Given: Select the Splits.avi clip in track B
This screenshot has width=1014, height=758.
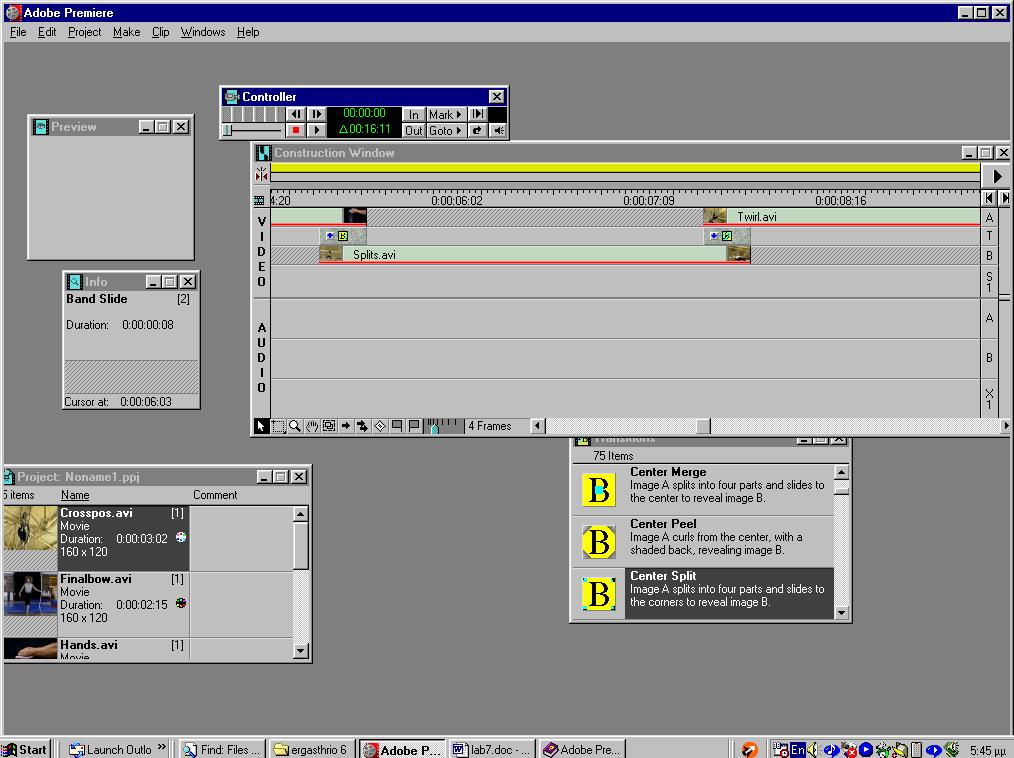Looking at the screenshot, I should pos(534,255).
